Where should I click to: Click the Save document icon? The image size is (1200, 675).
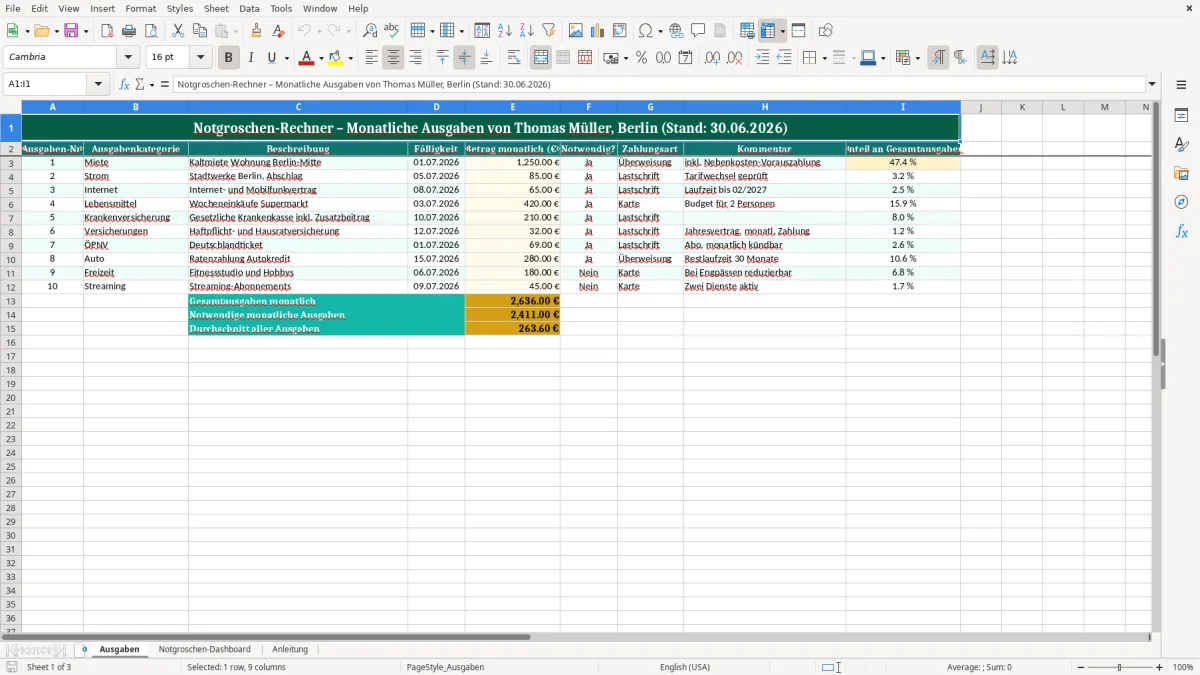[71, 31]
